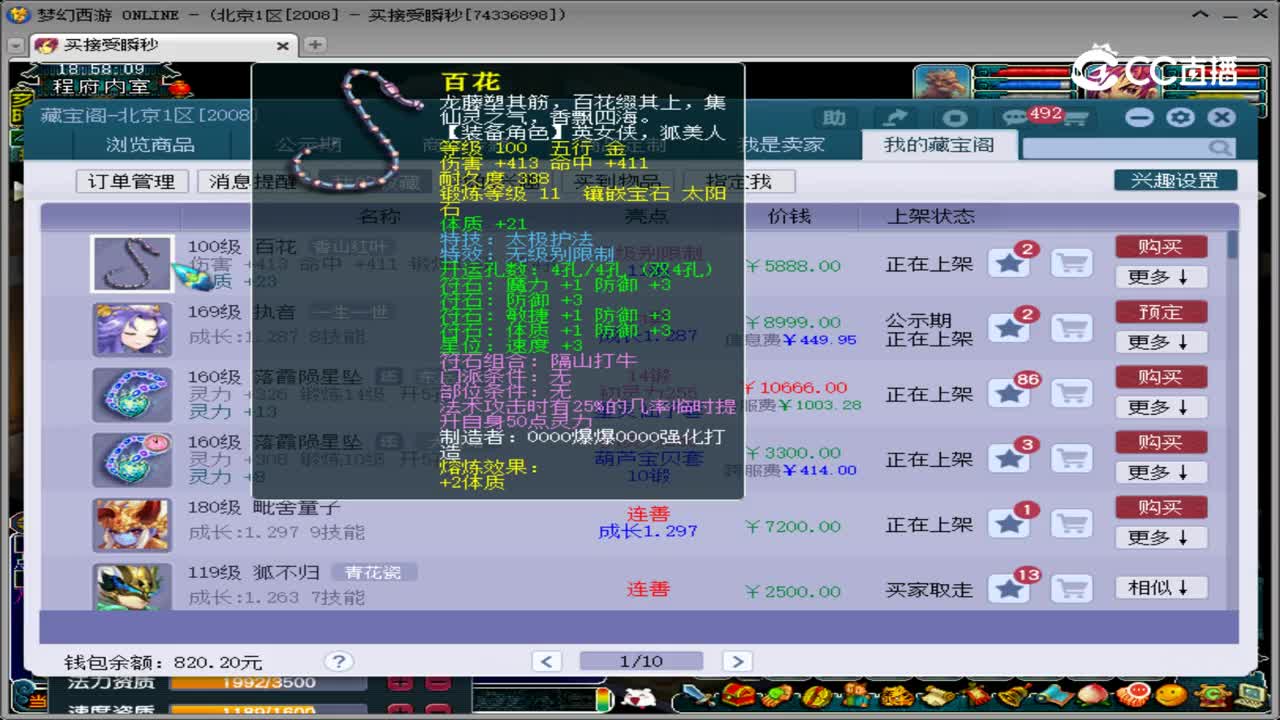The image size is (1280, 720).
Task: Expand 相似 dropdown for 狐不归 row
Action: pos(1160,588)
